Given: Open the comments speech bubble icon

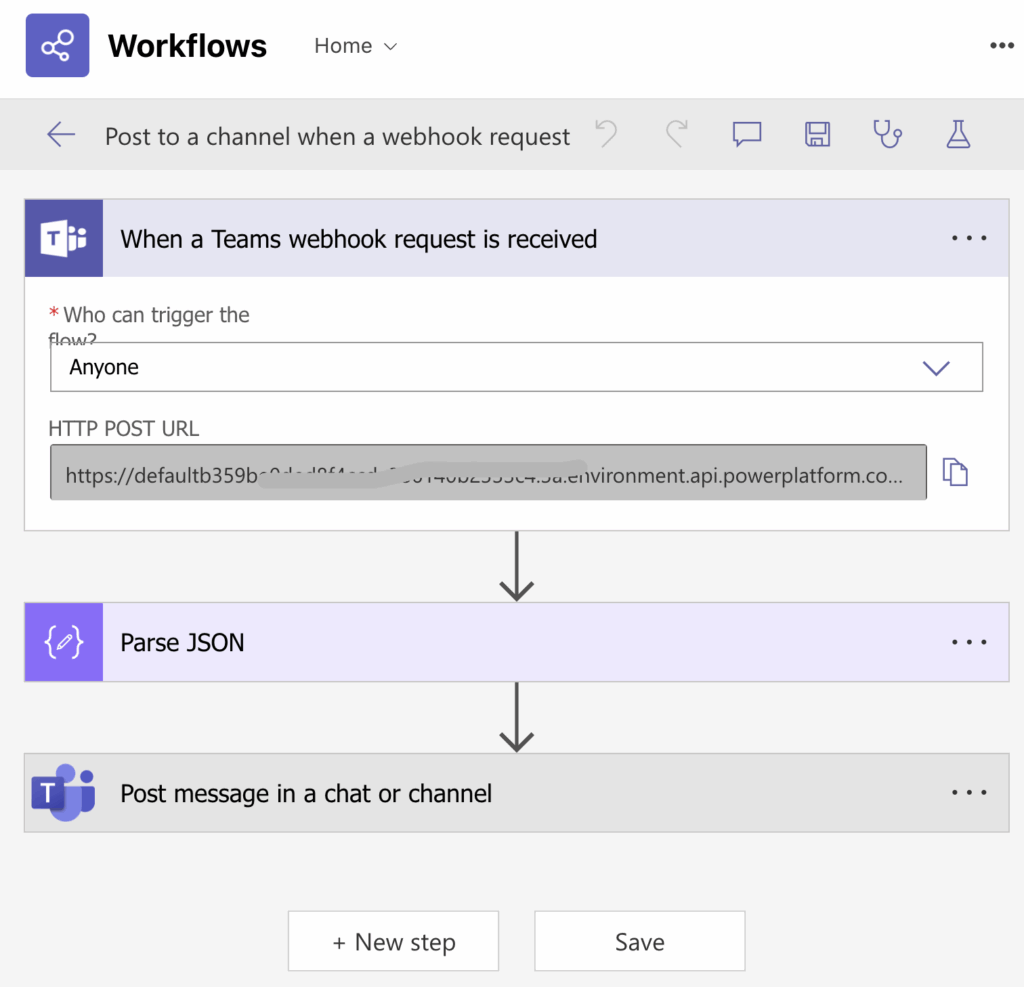Looking at the screenshot, I should [746, 135].
